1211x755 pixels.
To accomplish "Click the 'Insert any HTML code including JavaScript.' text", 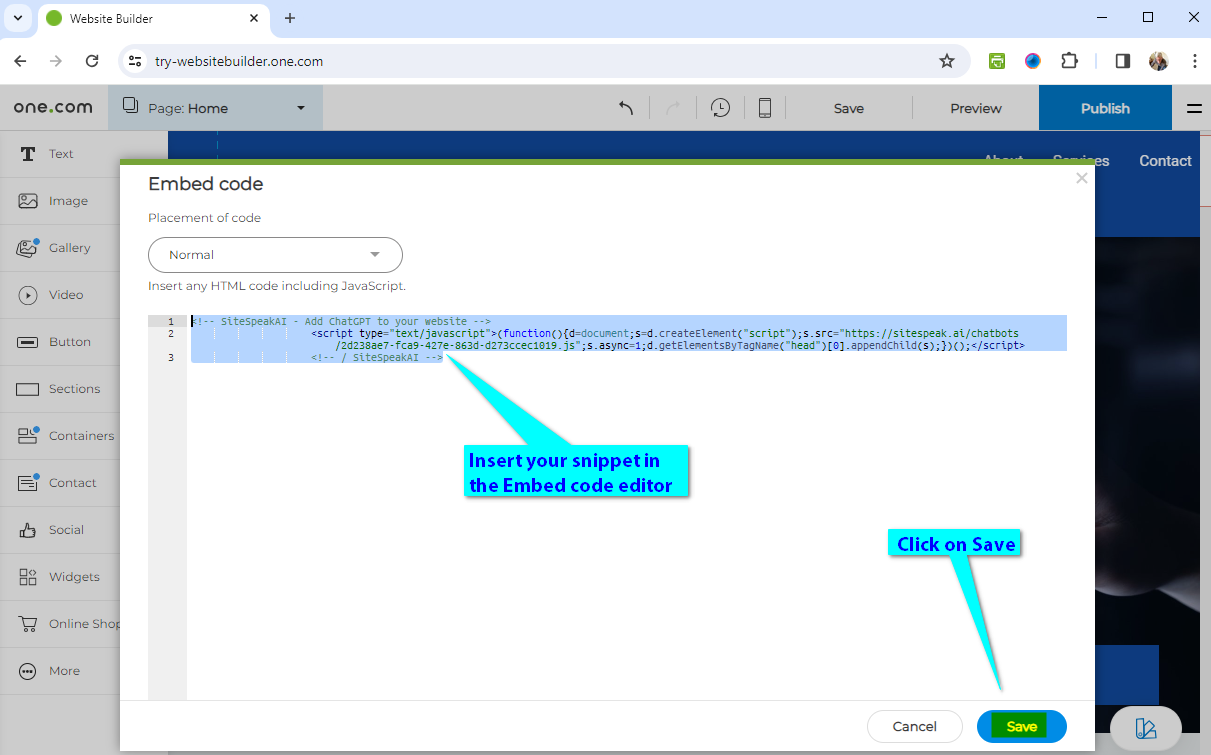I will 277,286.
